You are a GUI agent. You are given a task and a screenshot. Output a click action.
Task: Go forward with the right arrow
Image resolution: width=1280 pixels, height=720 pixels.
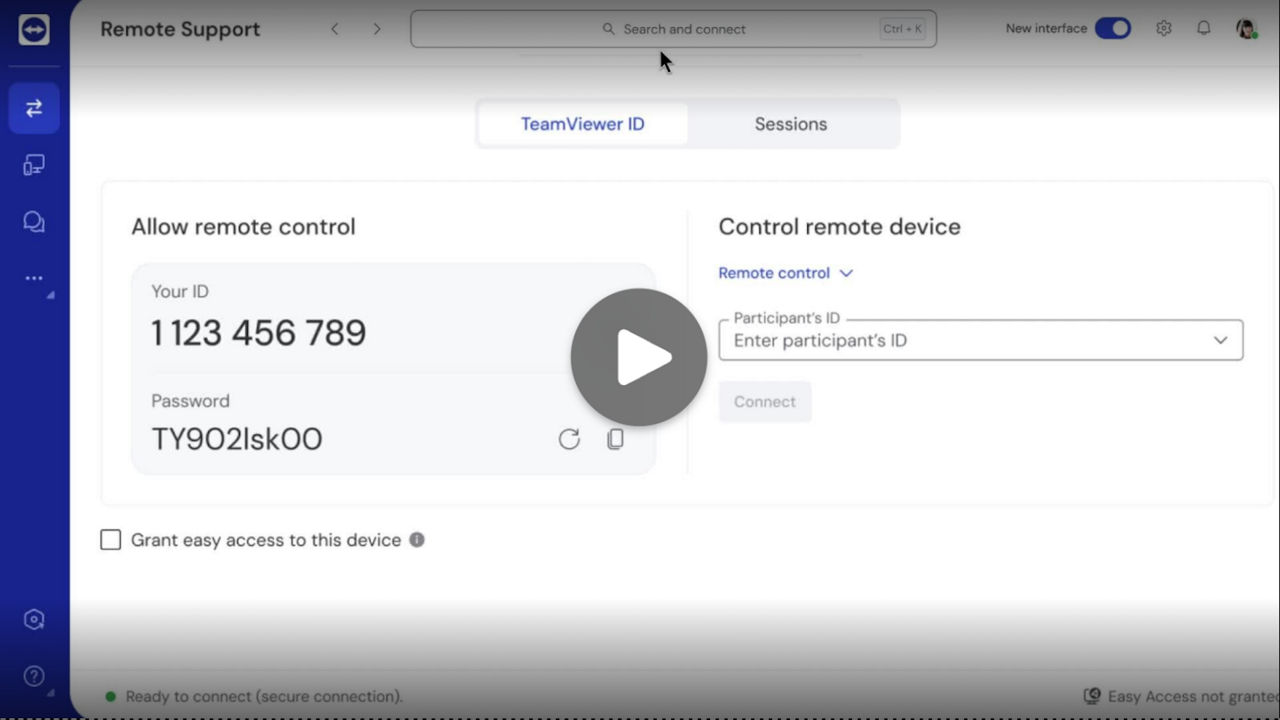pos(377,29)
